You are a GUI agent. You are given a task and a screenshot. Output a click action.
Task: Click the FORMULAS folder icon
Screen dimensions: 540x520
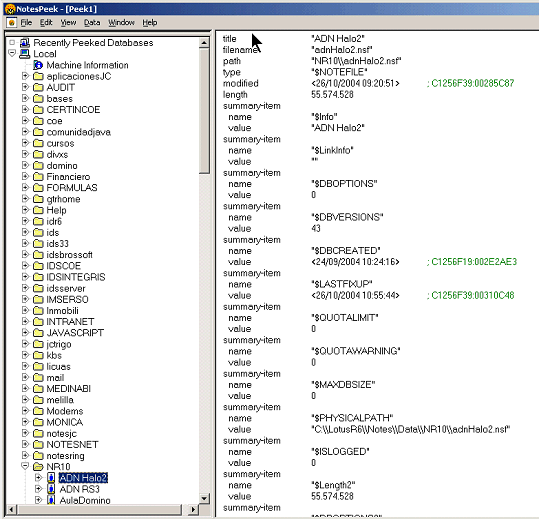[38, 188]
